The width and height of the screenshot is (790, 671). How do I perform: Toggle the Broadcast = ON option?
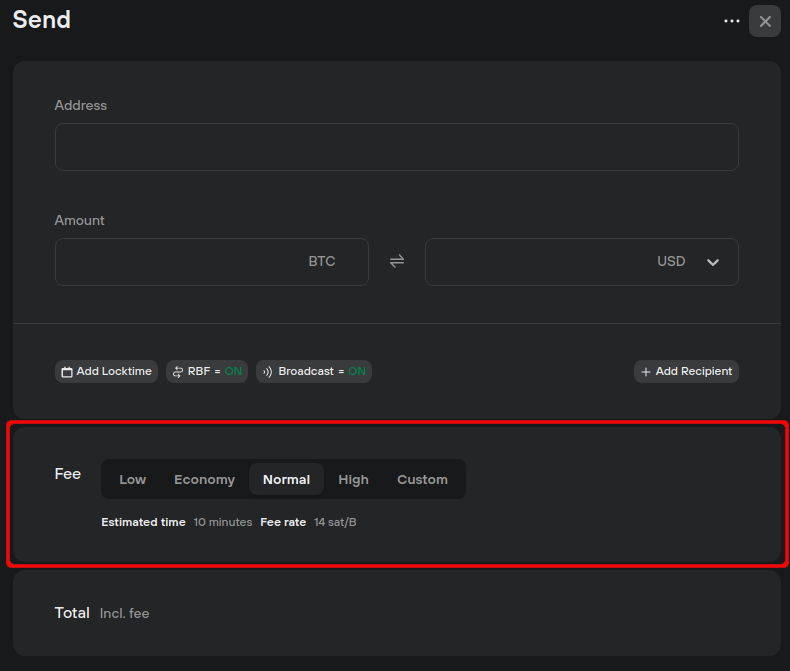pyautogui.click(x=314, y=371)
